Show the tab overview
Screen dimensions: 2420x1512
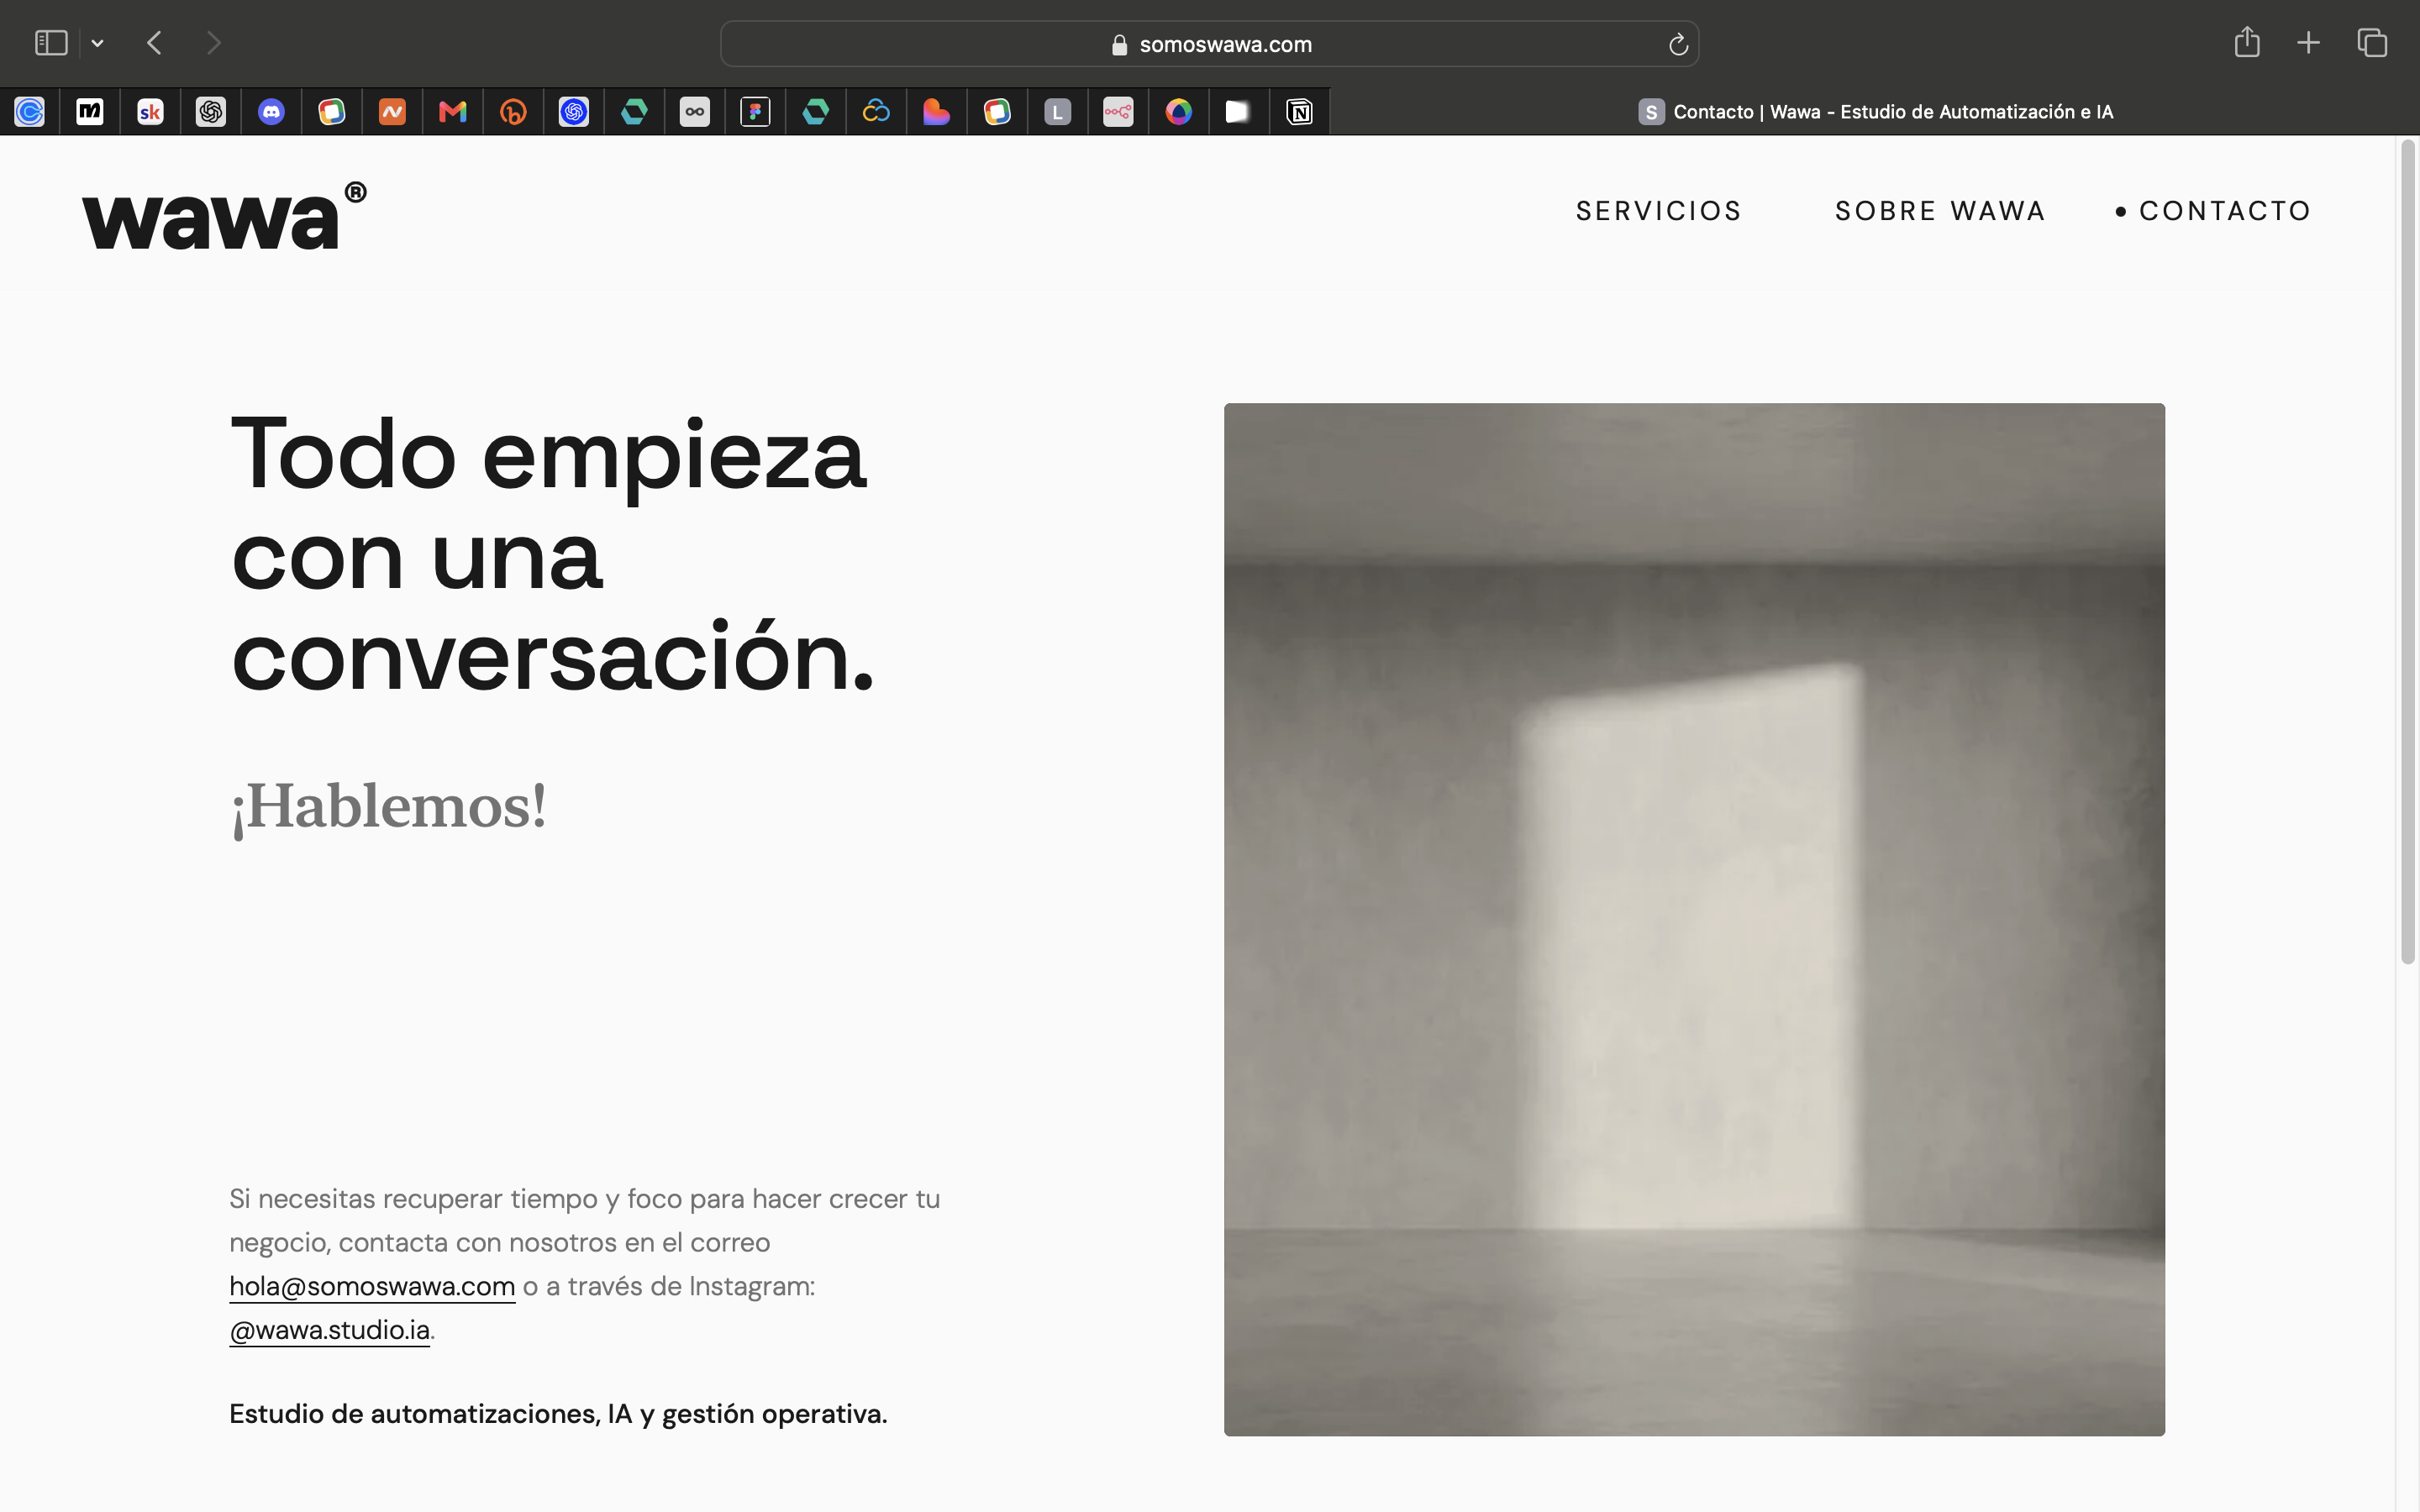(x=2372, y=43)
